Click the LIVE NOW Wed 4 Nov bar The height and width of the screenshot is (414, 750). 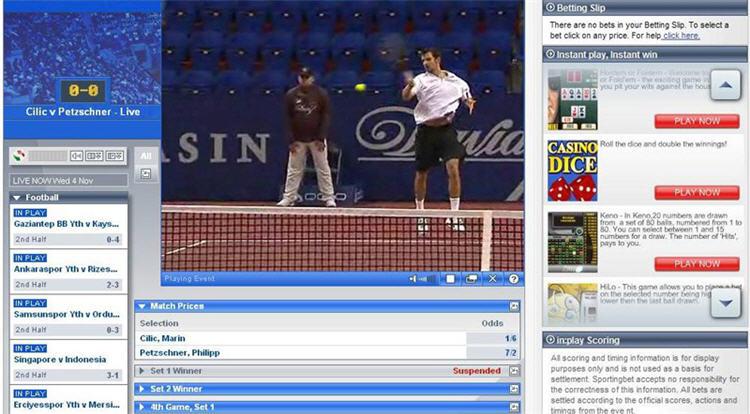[x=68, y=180]
